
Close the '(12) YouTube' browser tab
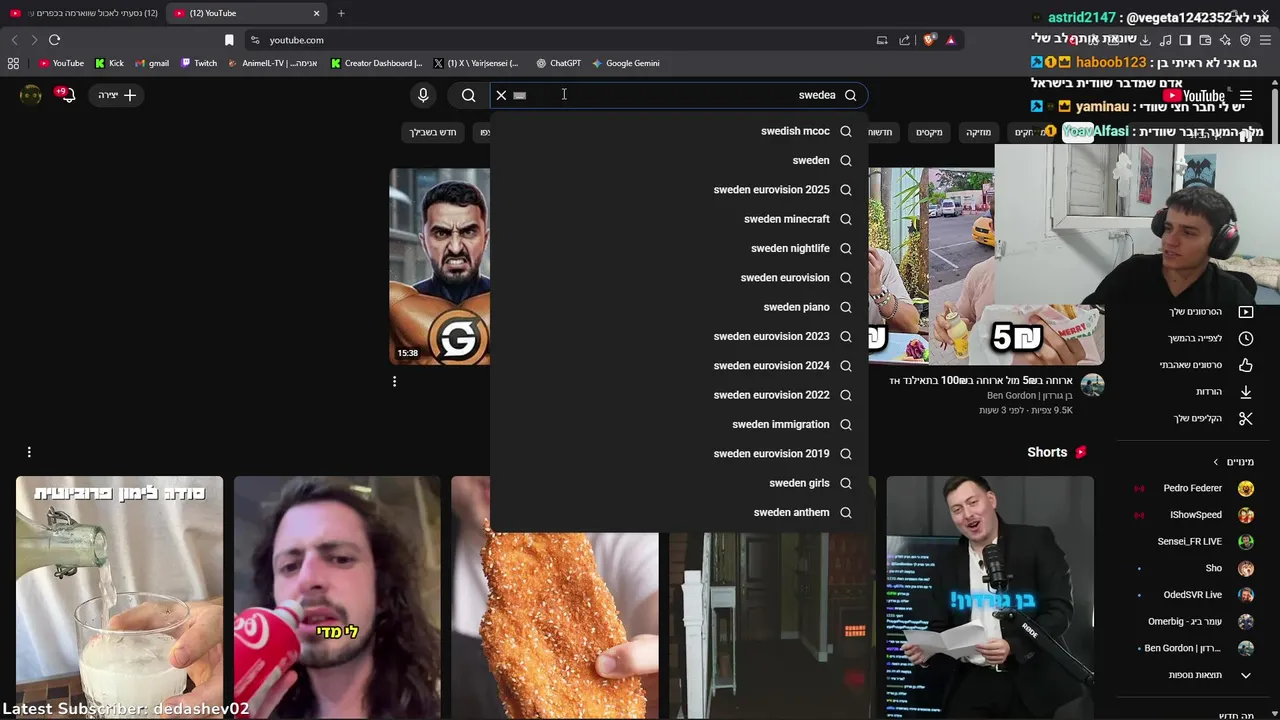[x=317, y=13]
